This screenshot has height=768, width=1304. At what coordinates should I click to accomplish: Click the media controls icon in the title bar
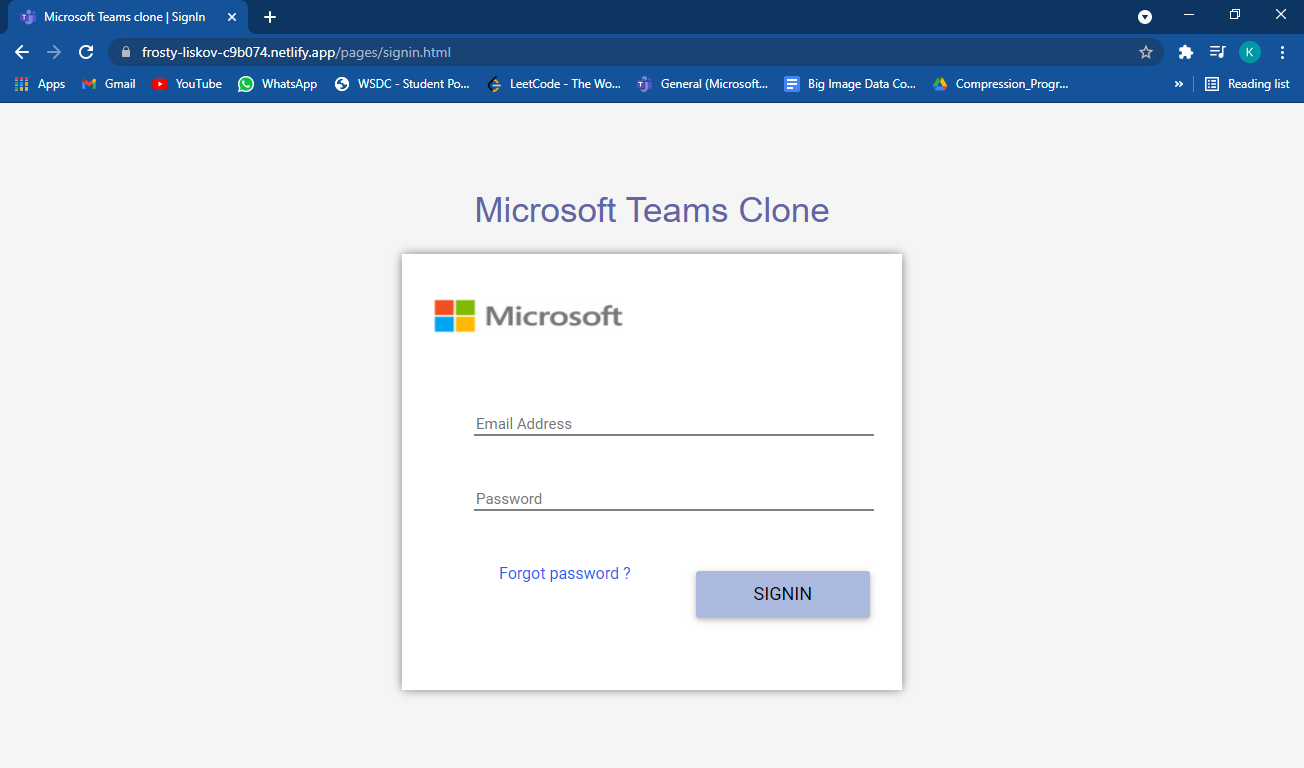pyautogui.click(x=1144, y=17)
